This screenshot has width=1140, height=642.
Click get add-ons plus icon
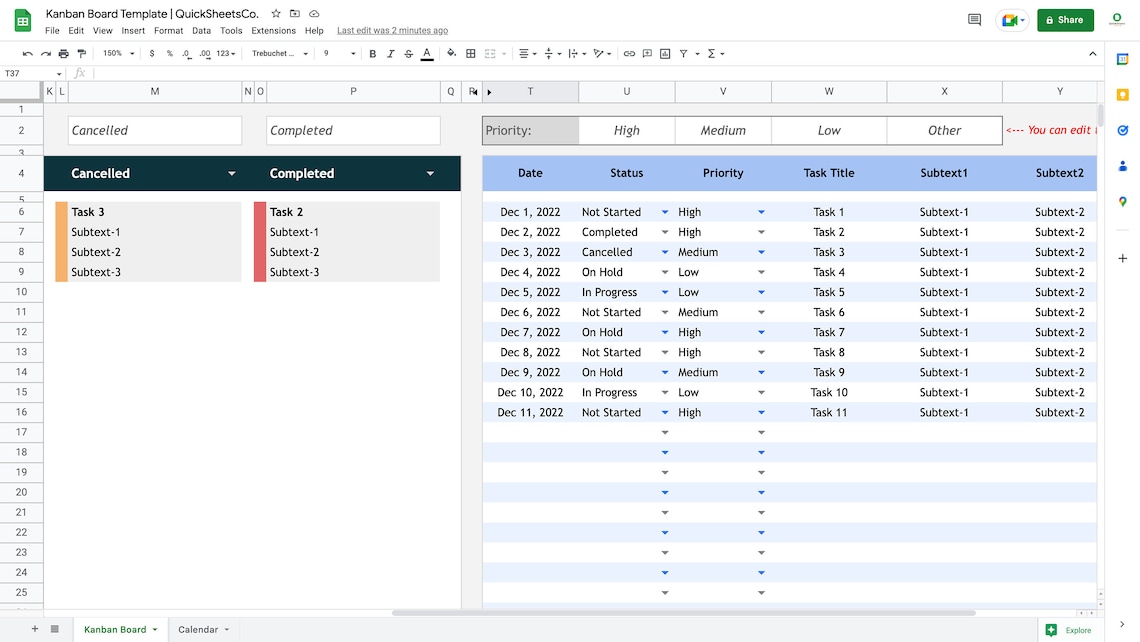tap(1123, 258)
